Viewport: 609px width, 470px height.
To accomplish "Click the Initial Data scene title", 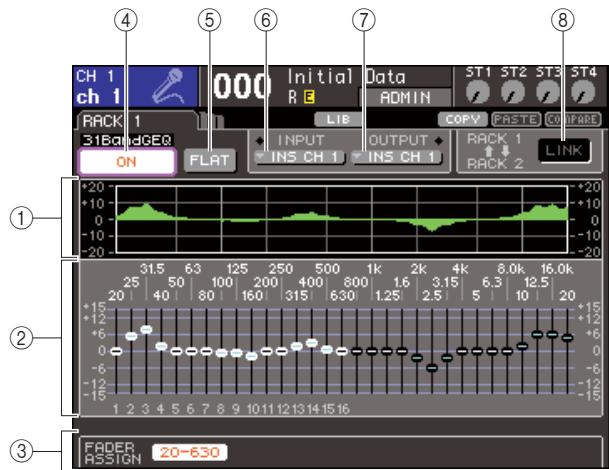I will [346, 77].
